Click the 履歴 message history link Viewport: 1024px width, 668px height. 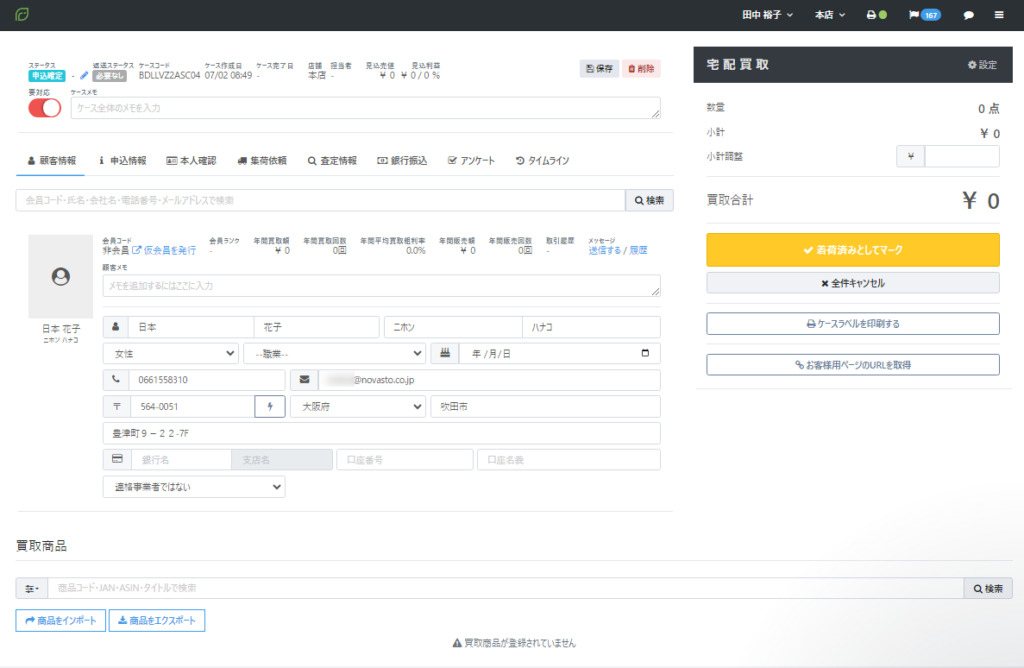tap(639, 250)
